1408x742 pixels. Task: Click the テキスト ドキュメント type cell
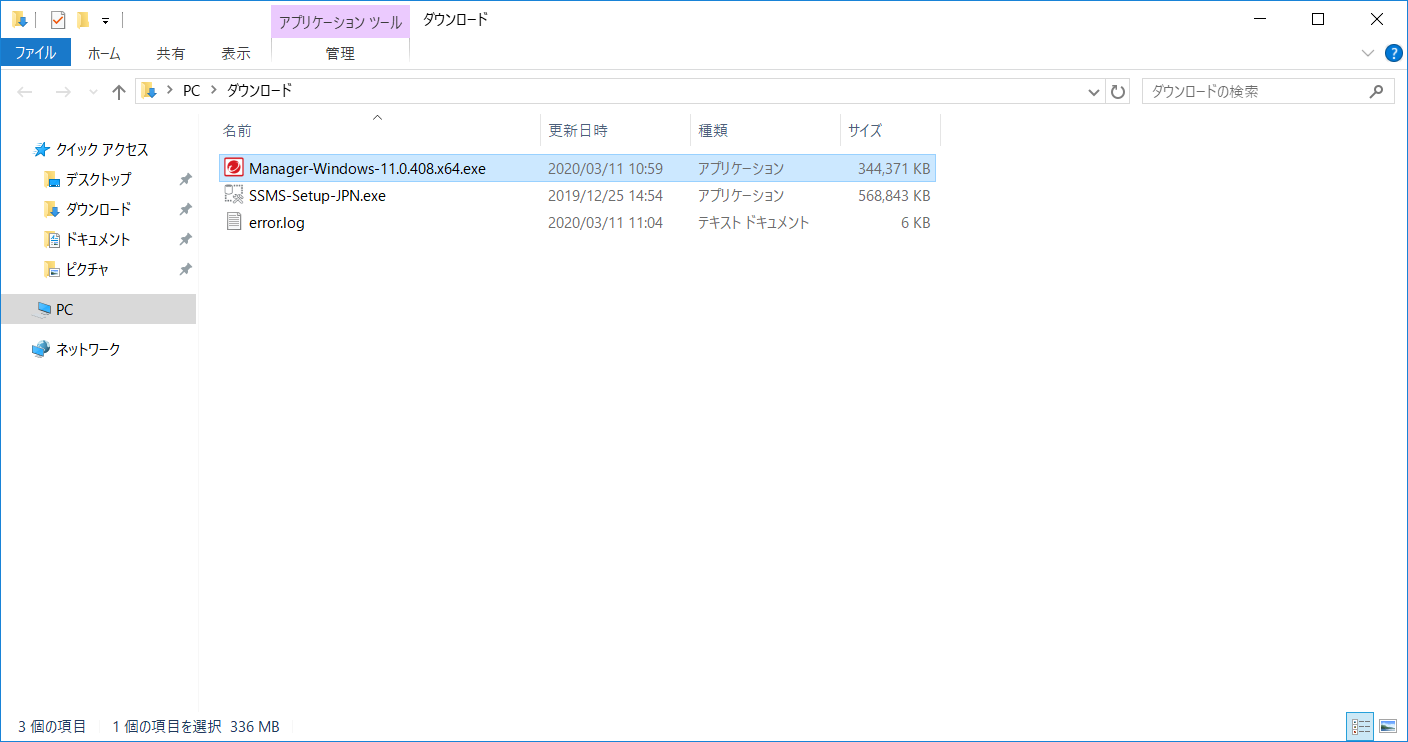pos(753,223)
